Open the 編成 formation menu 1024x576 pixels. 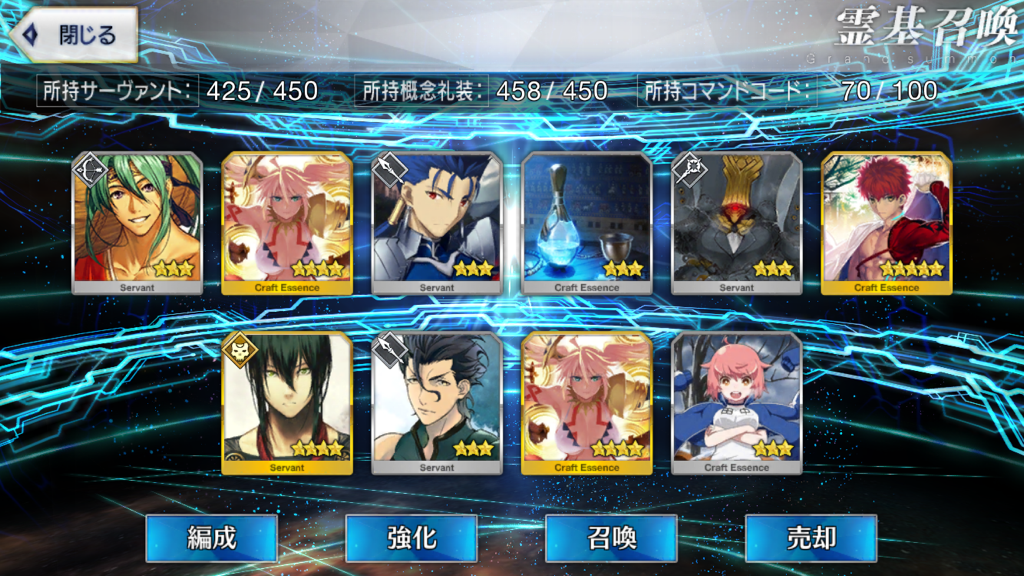tap(212, 539)
